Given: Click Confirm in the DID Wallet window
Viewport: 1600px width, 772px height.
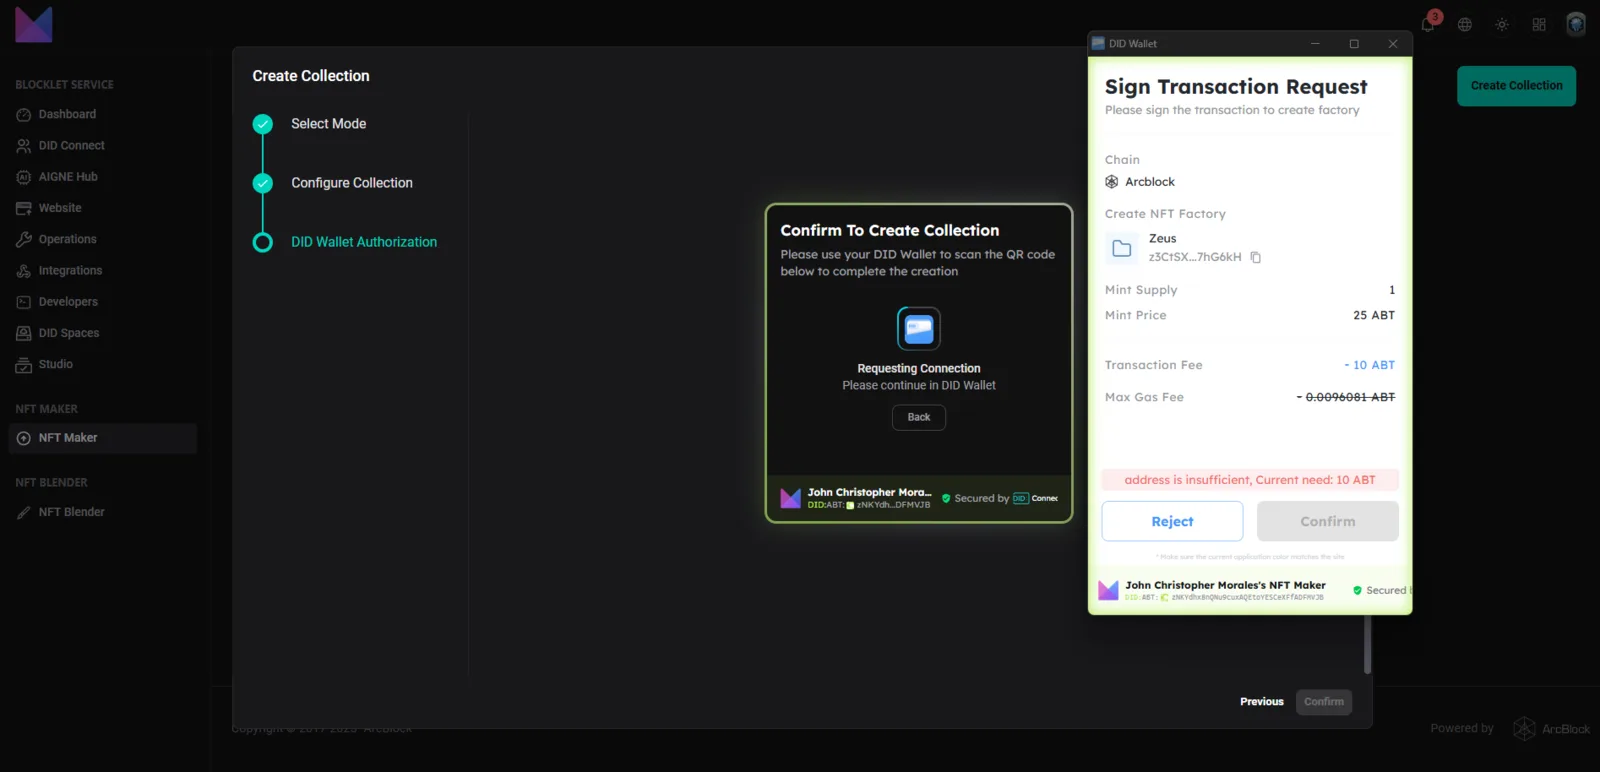Looking at the screenshot, I should point(1328,521).
